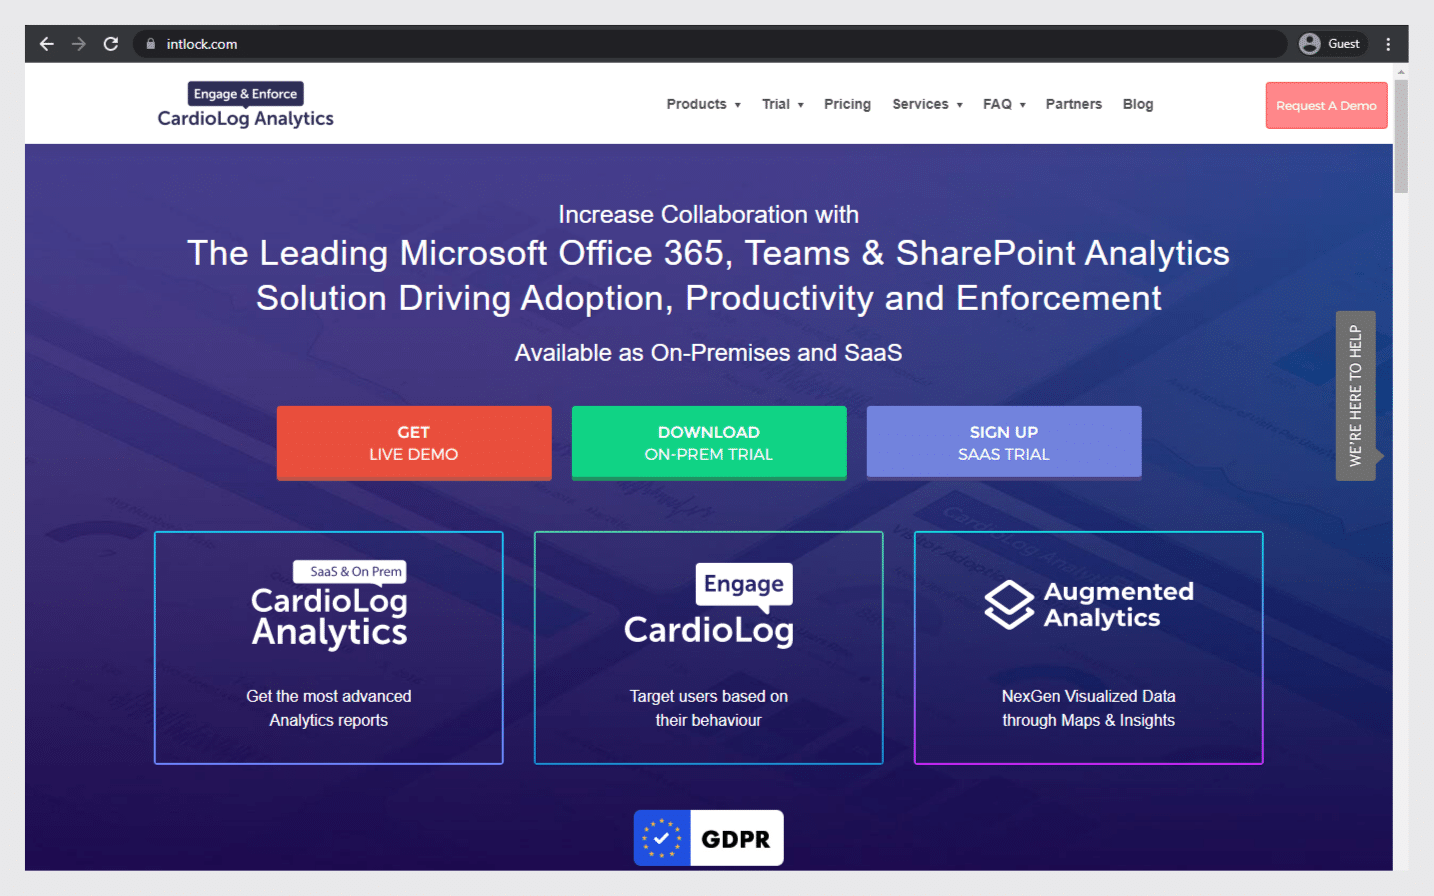
Task: Go to the Blog page
Action: click(1138, 104)
